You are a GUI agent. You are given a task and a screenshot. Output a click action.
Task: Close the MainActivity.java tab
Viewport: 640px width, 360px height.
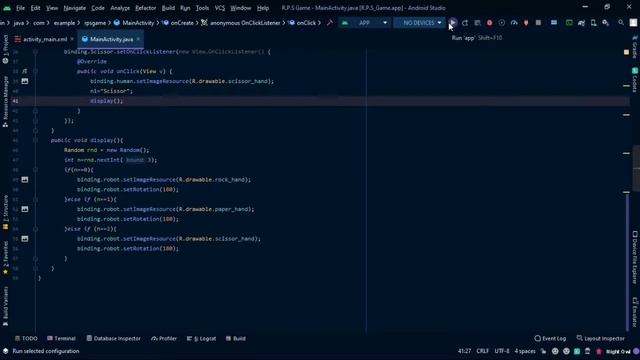coord(138,39)
